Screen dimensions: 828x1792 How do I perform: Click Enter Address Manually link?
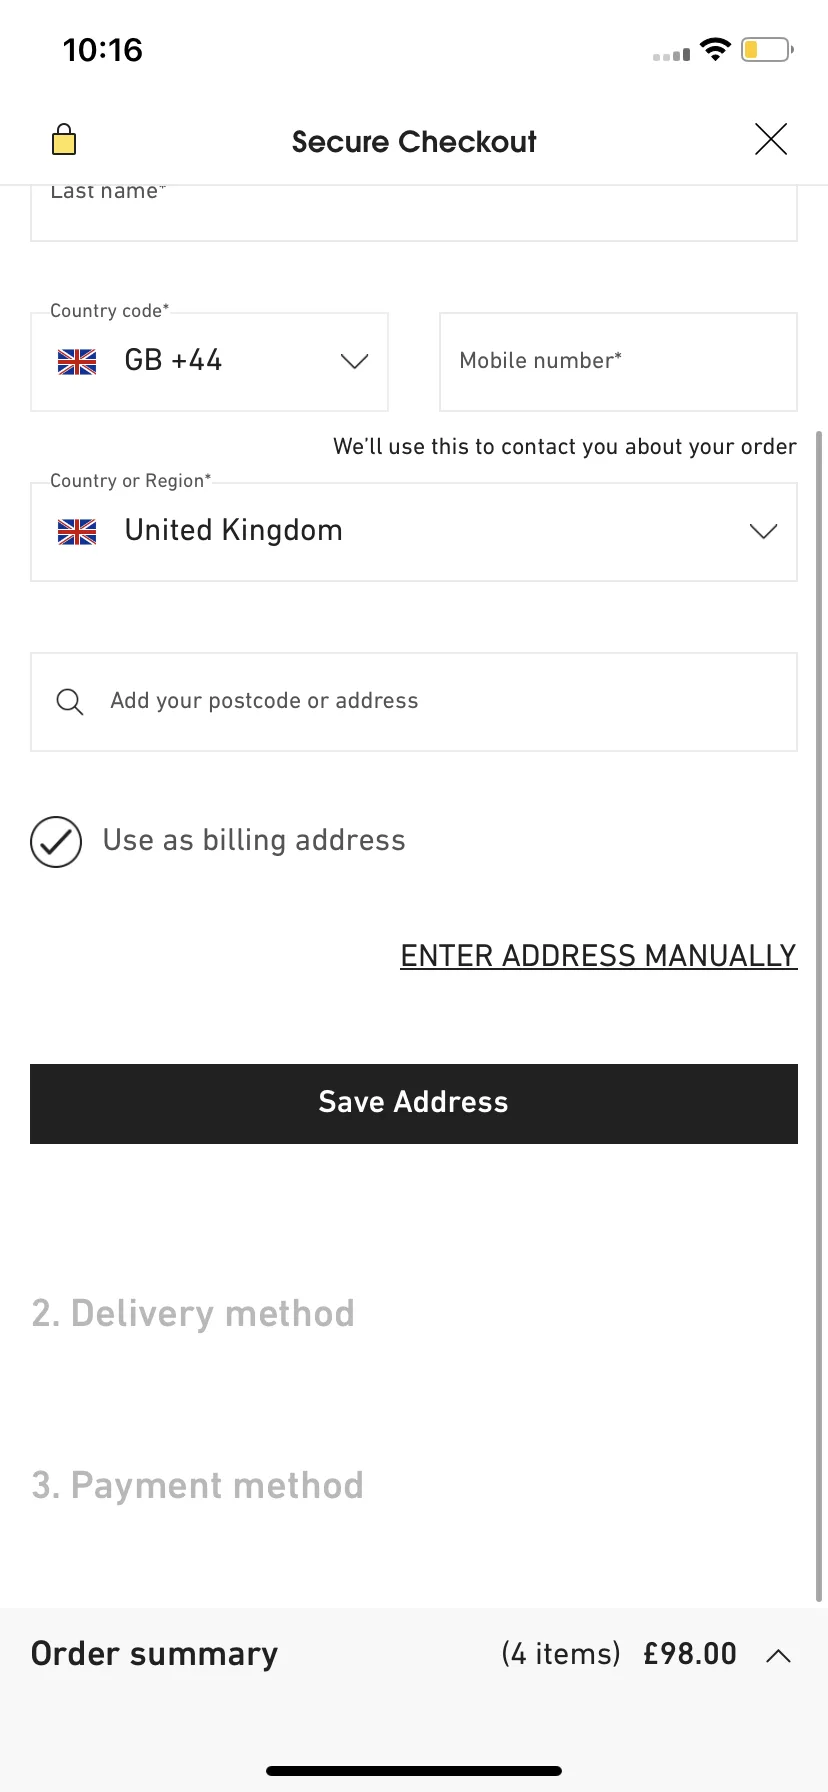[599, 956]
